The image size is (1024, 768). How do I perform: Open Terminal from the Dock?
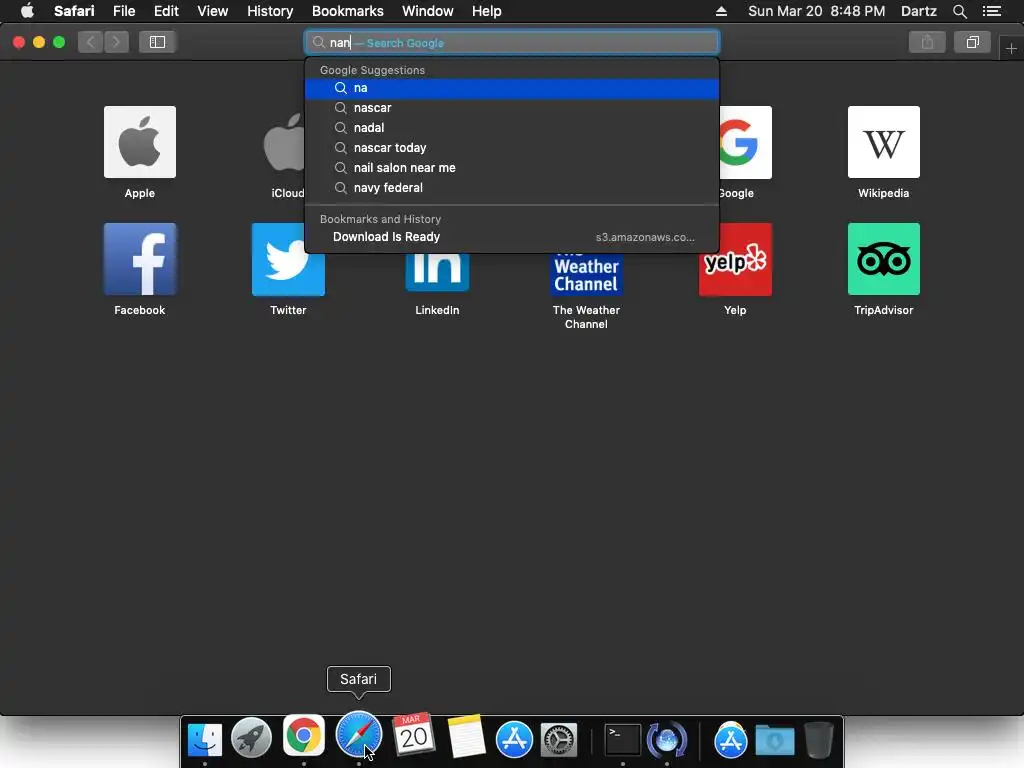coord(622,740)
